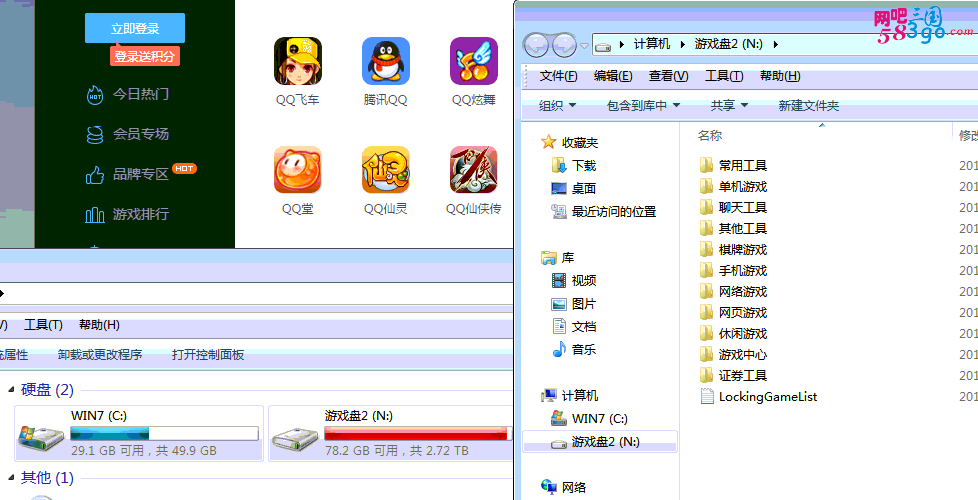Click the 品牌专区 thumbs-up icon
The height and width of the screenshot is (500, 978).
pos(95,175)
